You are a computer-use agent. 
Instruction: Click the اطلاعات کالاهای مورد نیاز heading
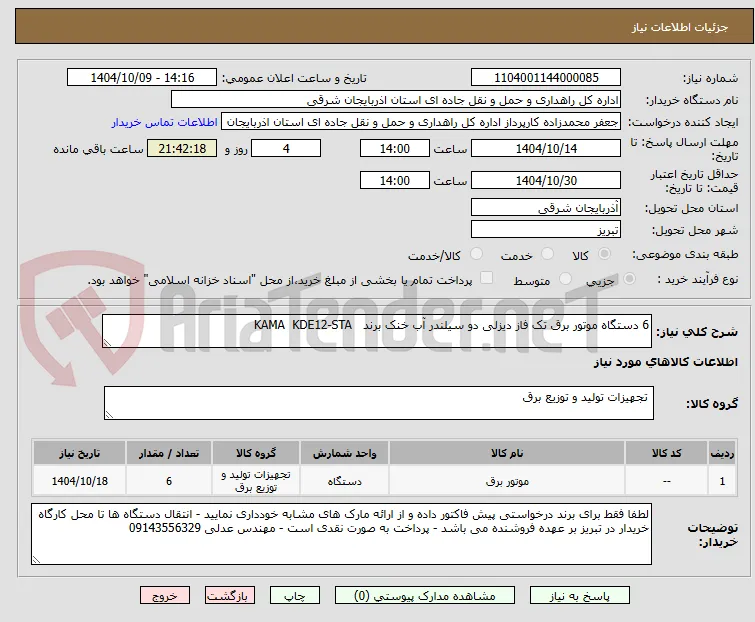(665, 362)
